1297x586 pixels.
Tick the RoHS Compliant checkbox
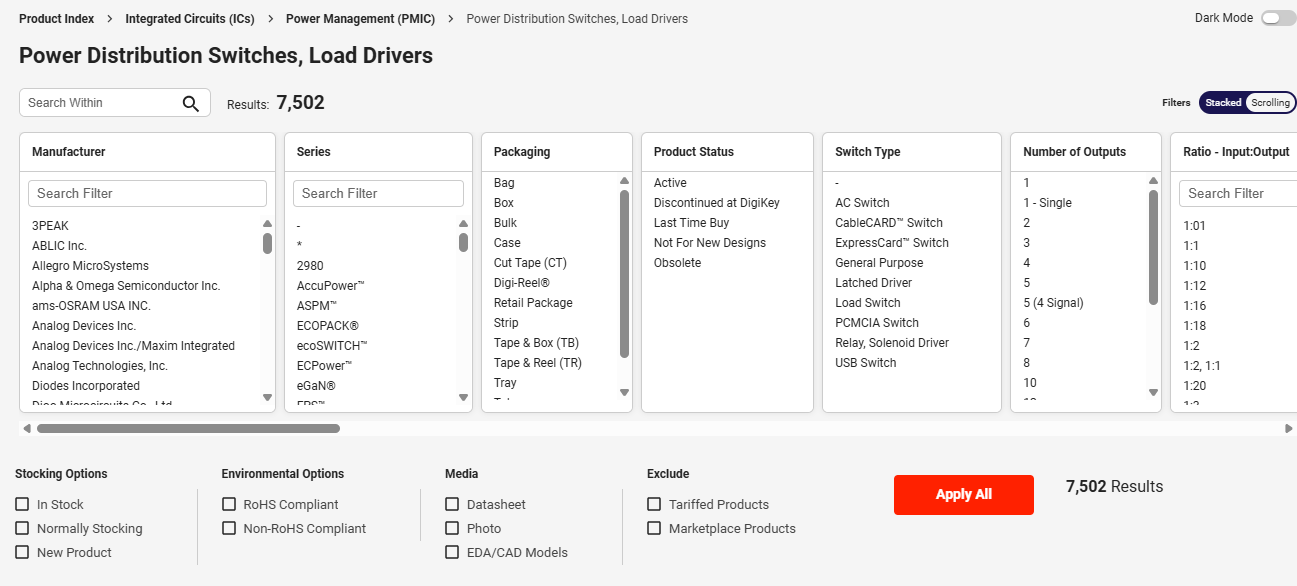click(229, 505)
